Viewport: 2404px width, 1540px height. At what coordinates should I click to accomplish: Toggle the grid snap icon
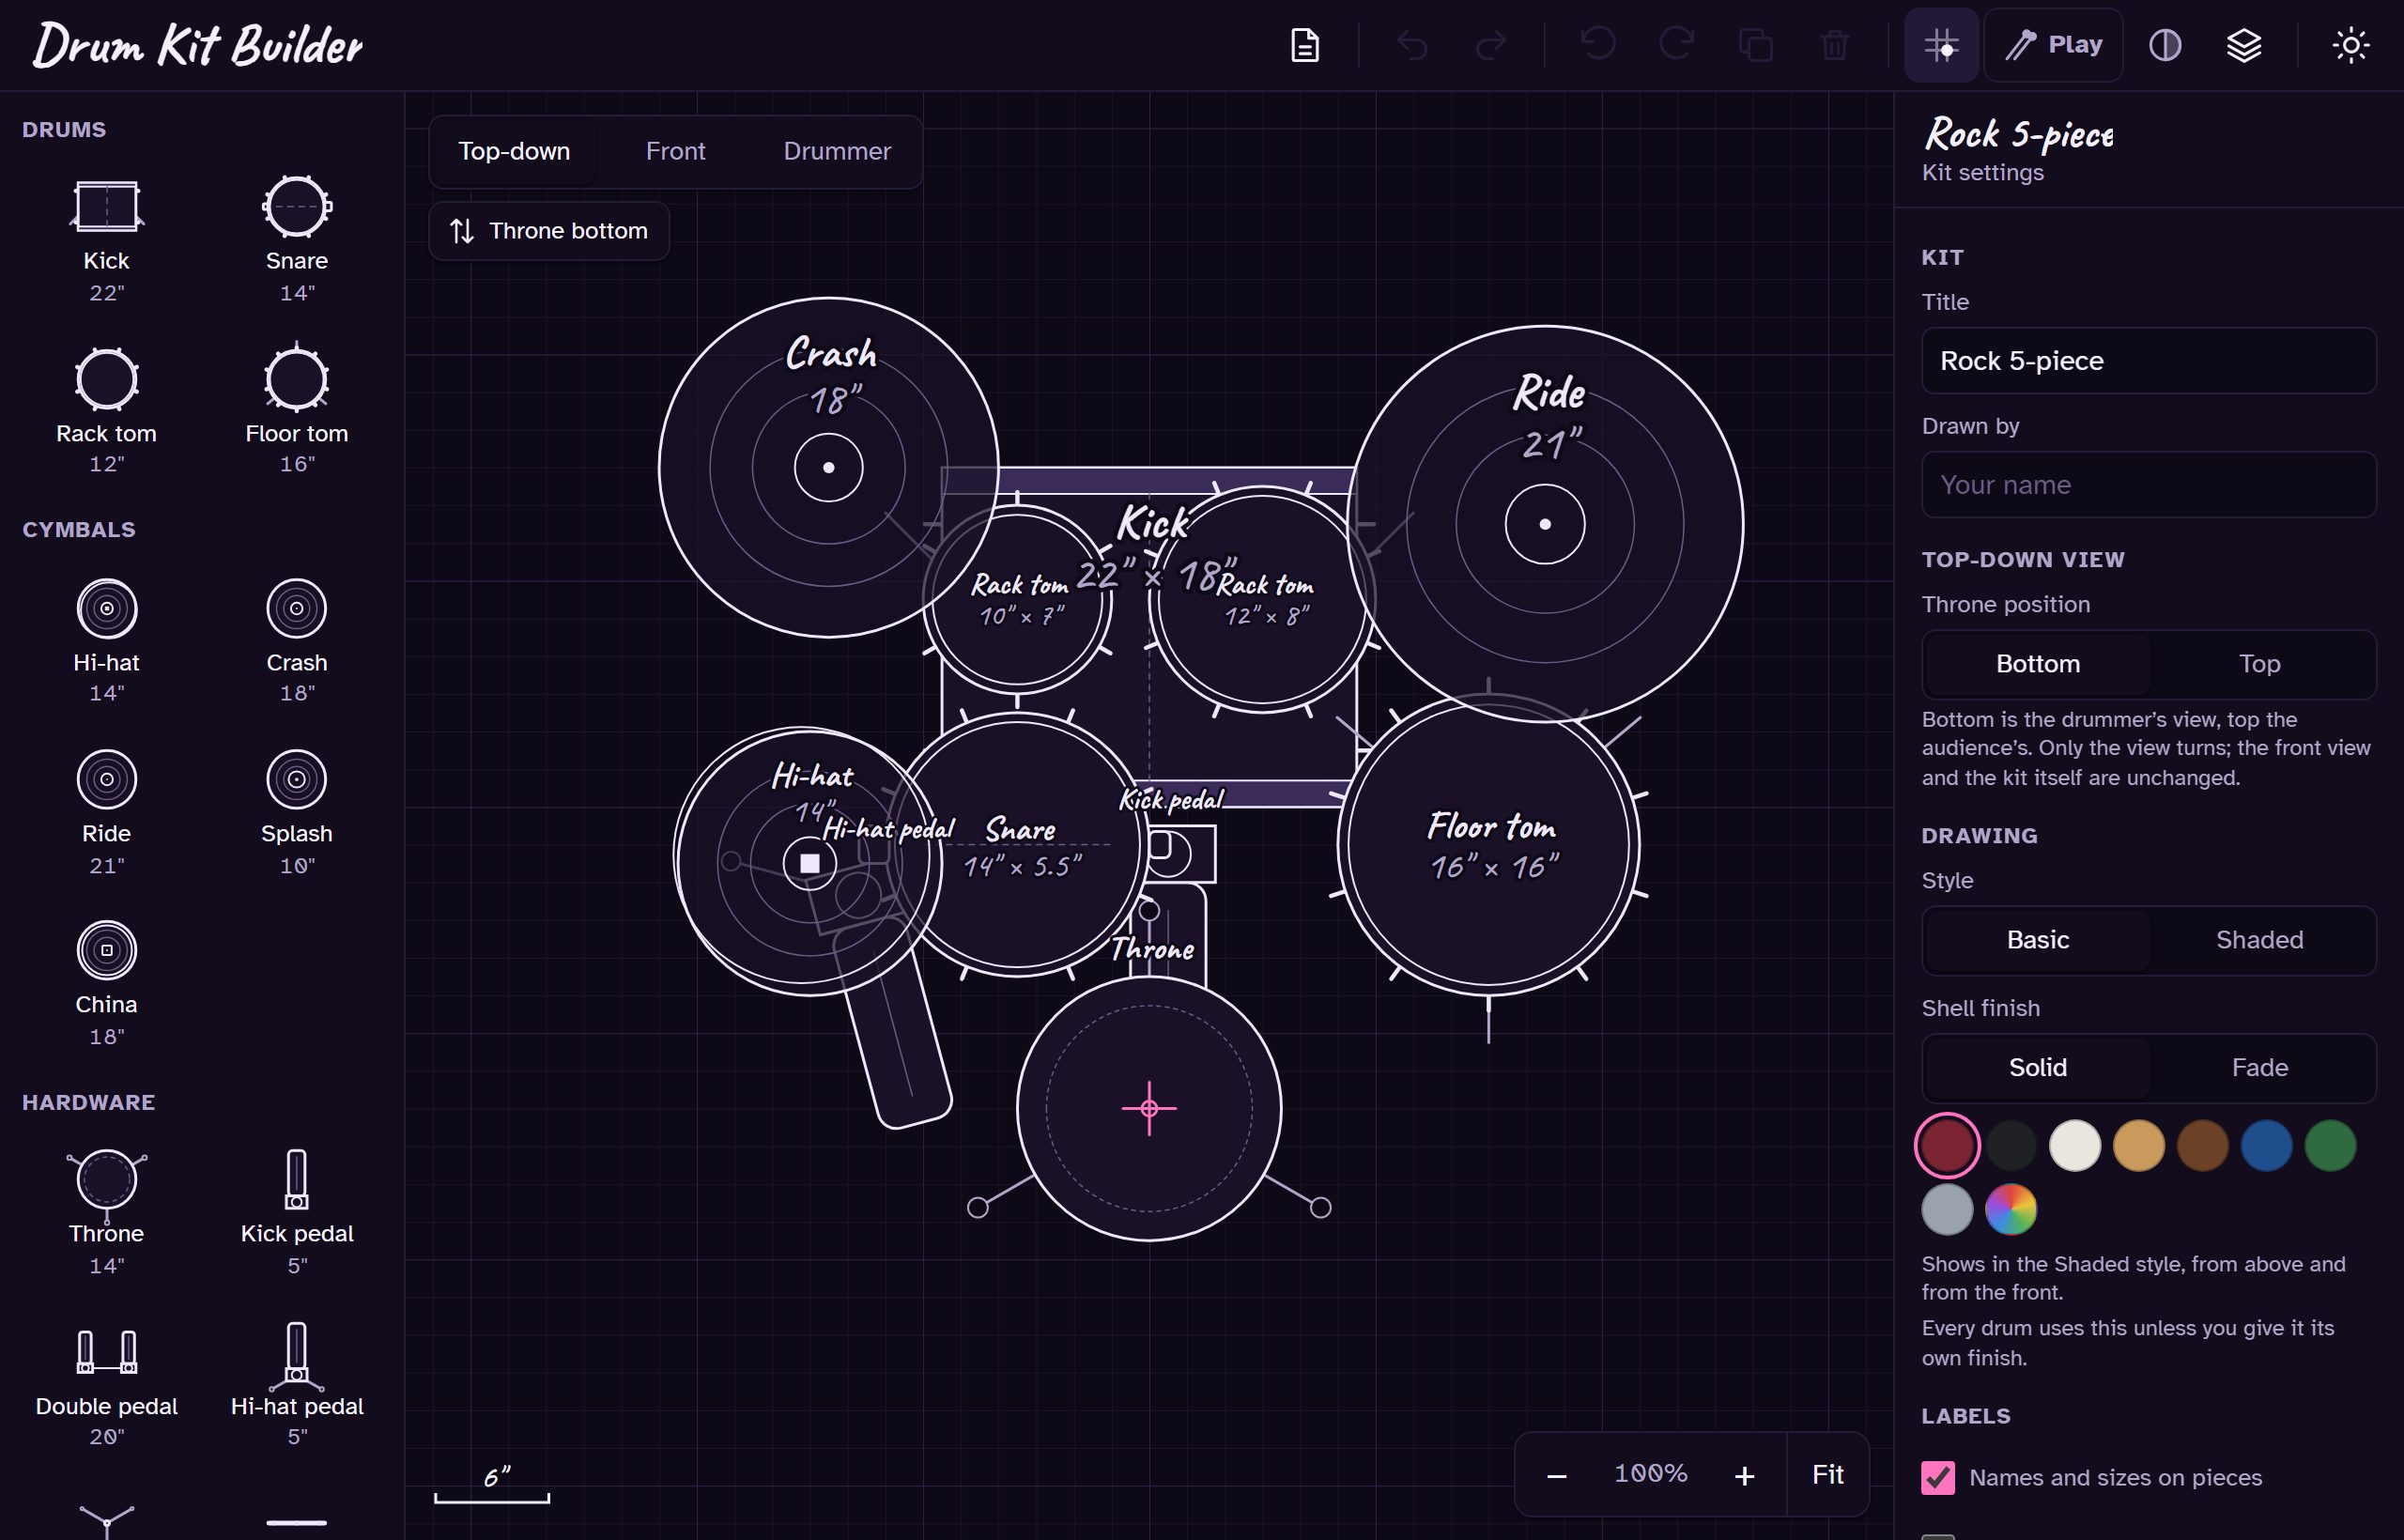[1941, 45]
